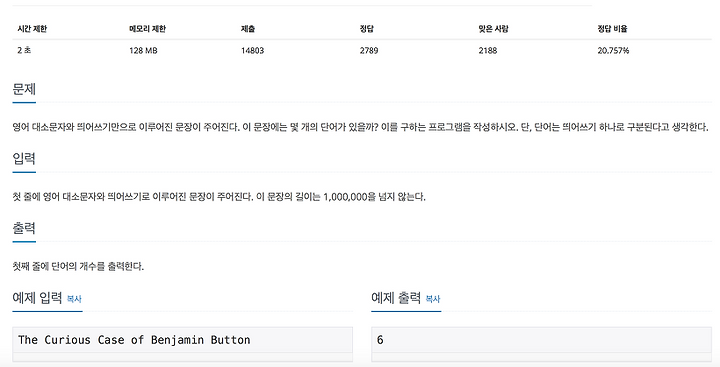Click the 128 MB memory limit value

point(143,51)
